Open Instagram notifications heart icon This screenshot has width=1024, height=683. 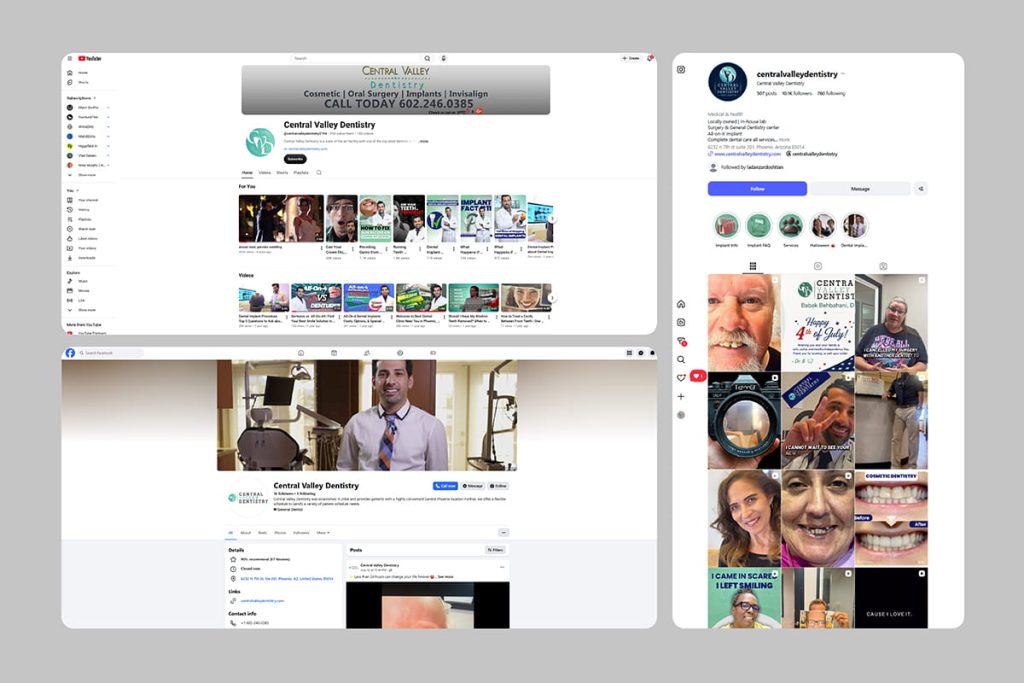point(680,377)
